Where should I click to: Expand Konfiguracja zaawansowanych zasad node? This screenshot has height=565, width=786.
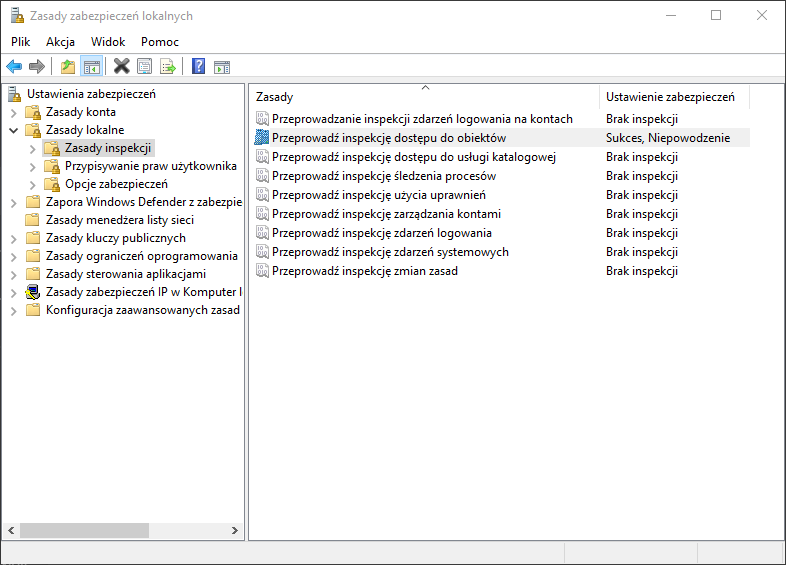coord(14,310)
